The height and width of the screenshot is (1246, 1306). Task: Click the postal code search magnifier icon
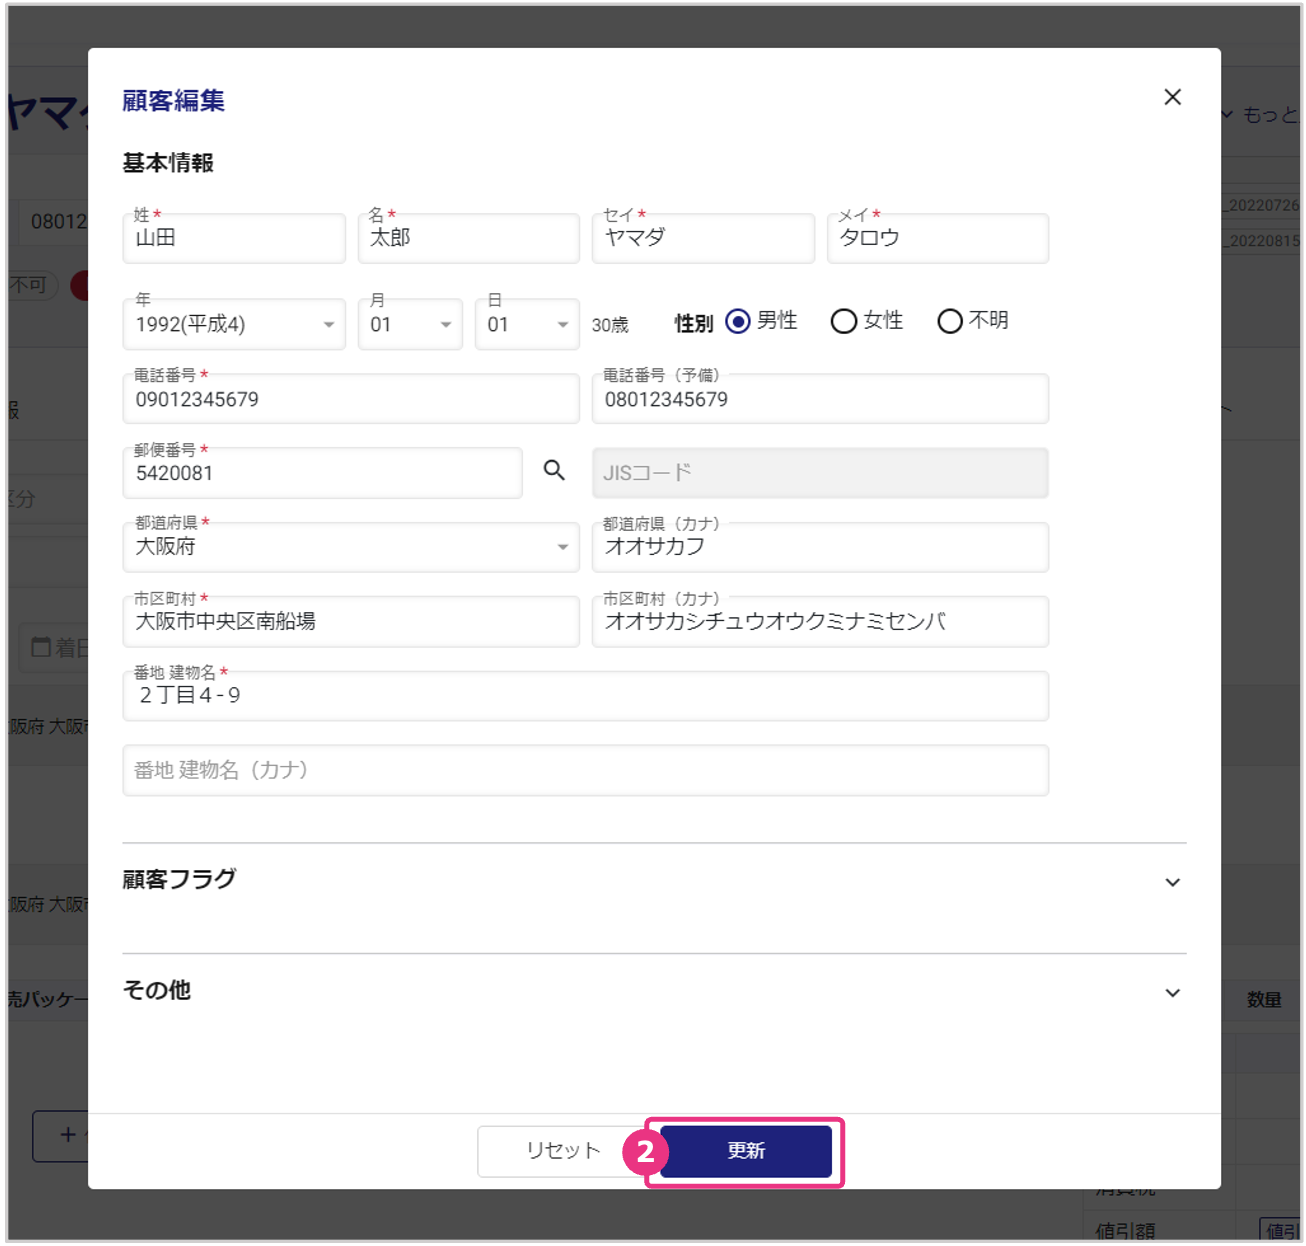(554, 470)
